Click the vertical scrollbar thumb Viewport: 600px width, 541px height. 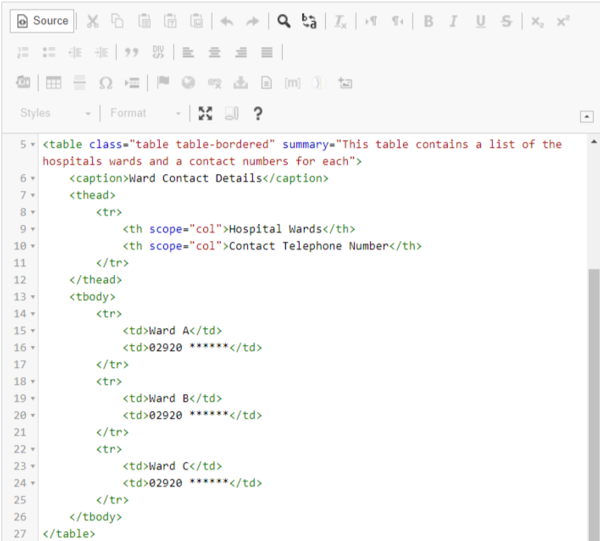click(x=594, y=405)
